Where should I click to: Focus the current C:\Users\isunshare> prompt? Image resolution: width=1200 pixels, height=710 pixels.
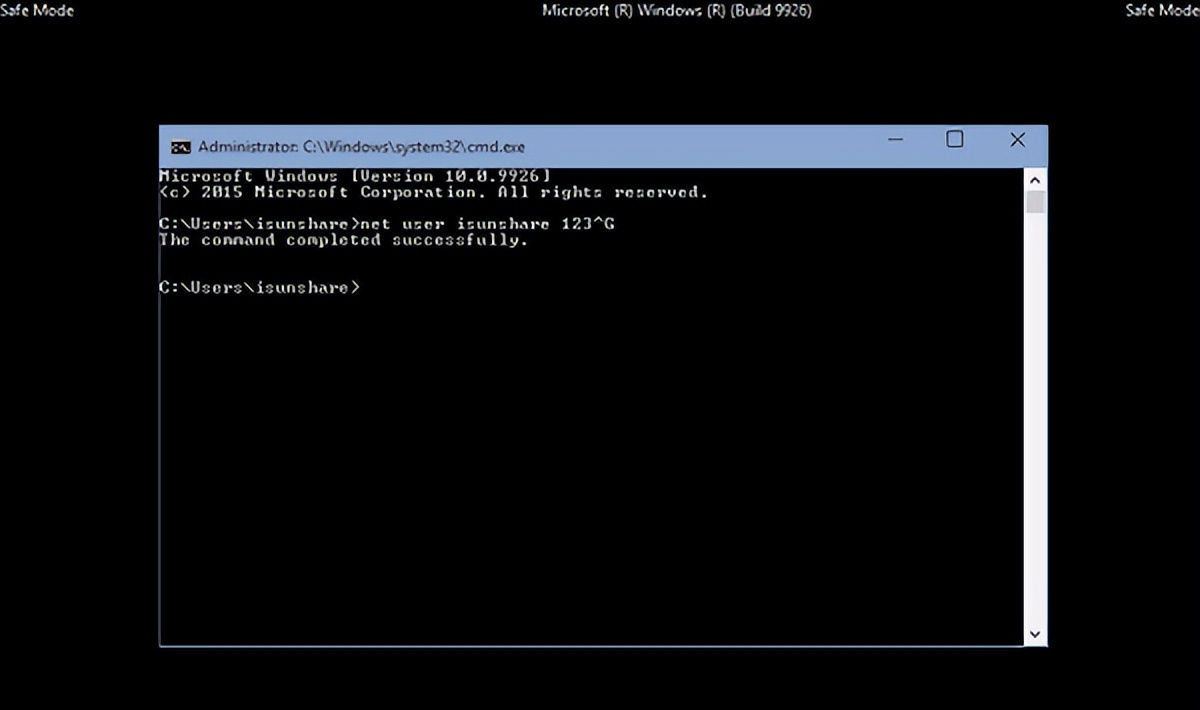tap(258, 288)
